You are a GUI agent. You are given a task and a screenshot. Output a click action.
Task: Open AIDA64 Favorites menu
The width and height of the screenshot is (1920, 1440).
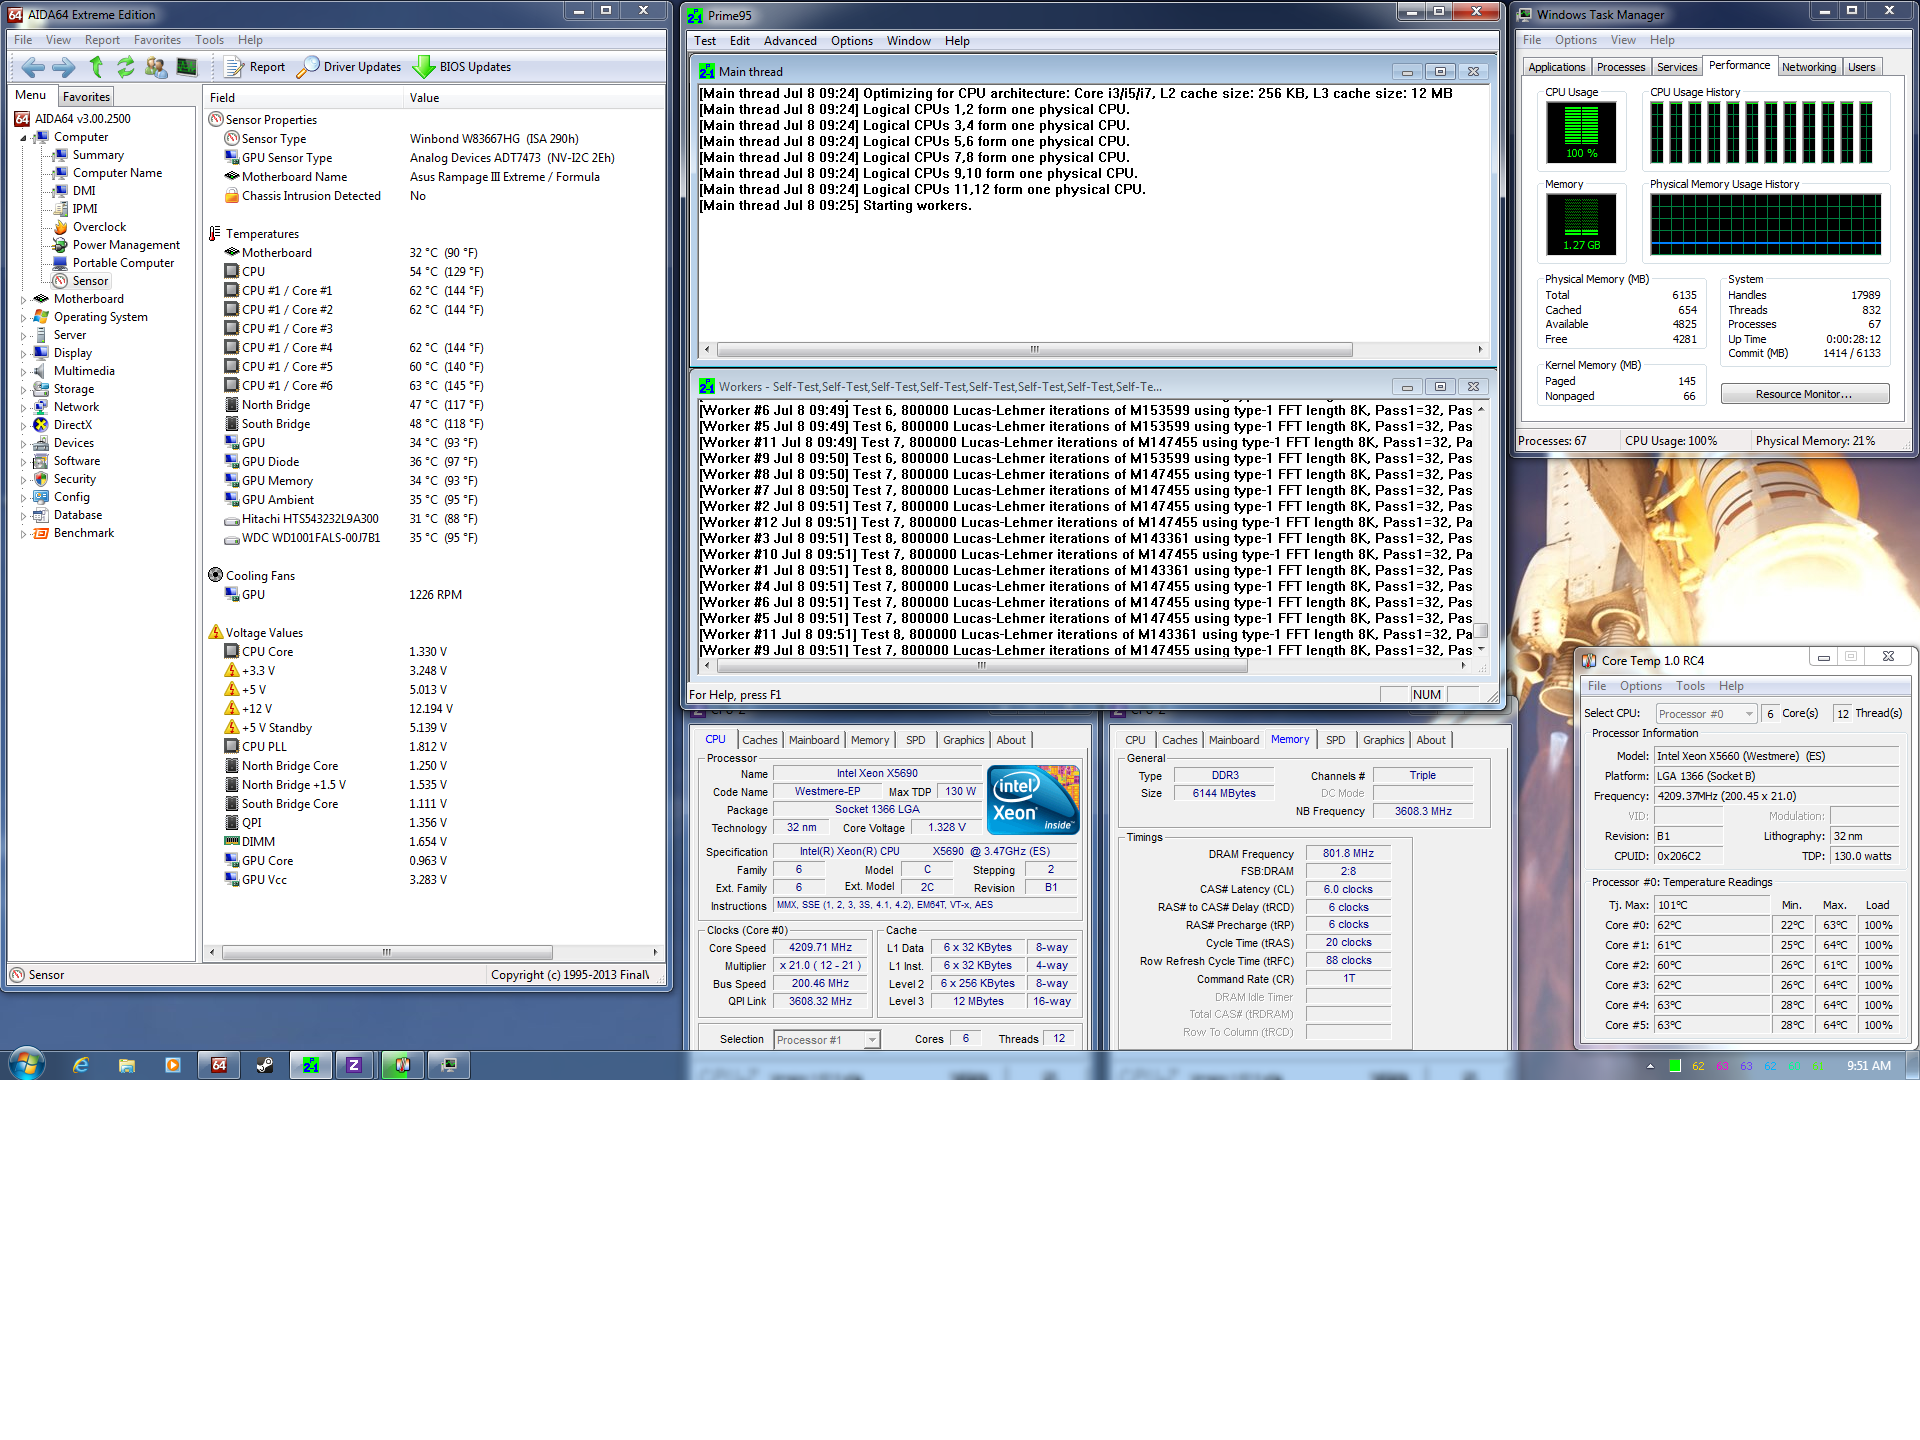(x=157, y=40)
